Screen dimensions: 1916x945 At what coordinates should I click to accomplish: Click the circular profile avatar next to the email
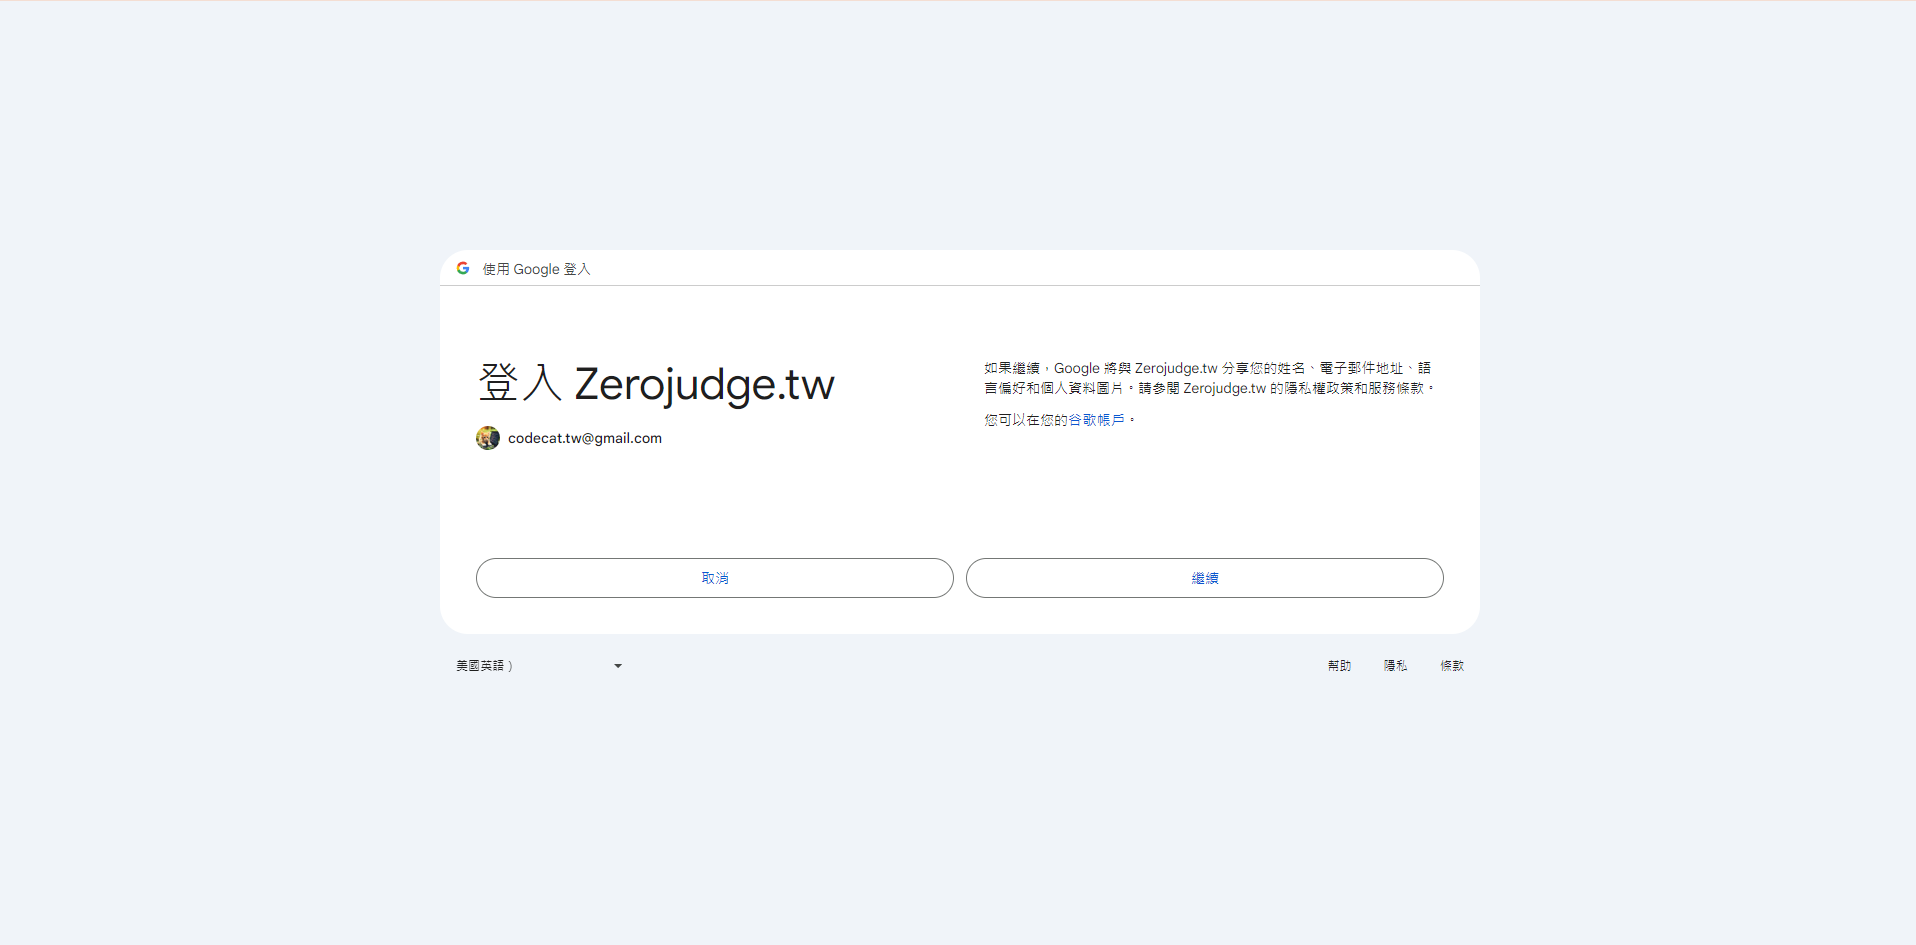487,438
